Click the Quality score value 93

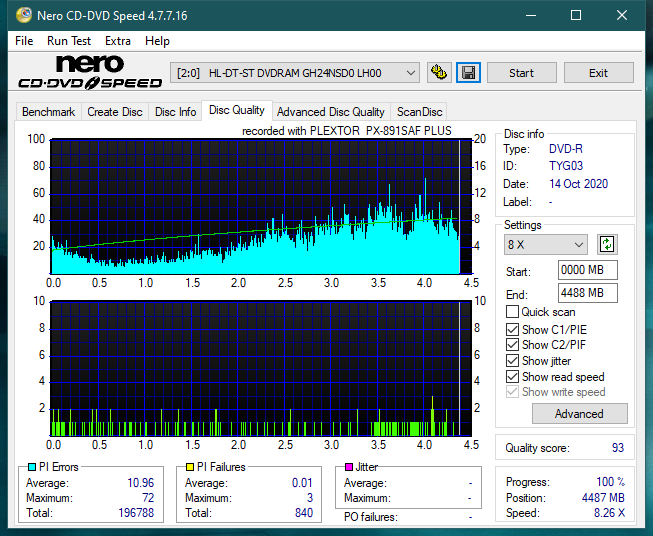pos(618,448)
